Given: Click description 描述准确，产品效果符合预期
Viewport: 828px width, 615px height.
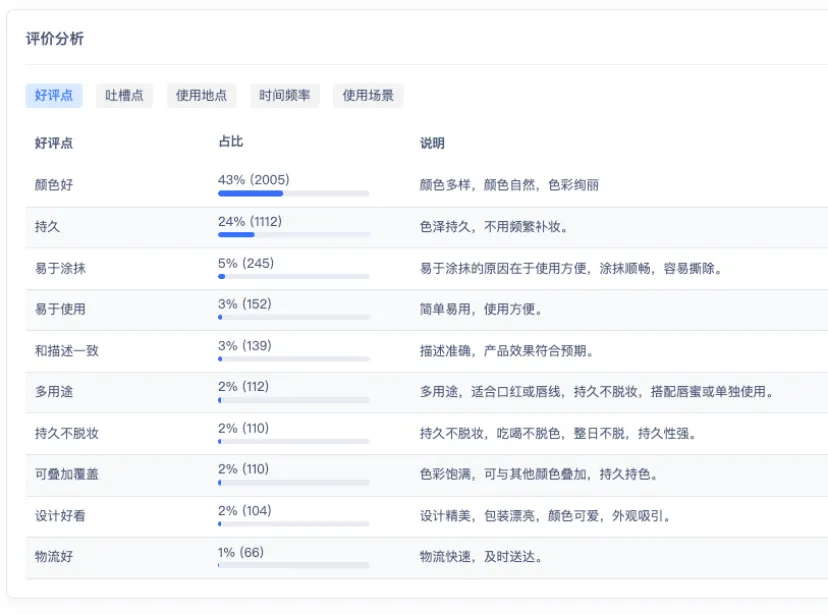Looking at the screenshot, I should click(507, 351).
